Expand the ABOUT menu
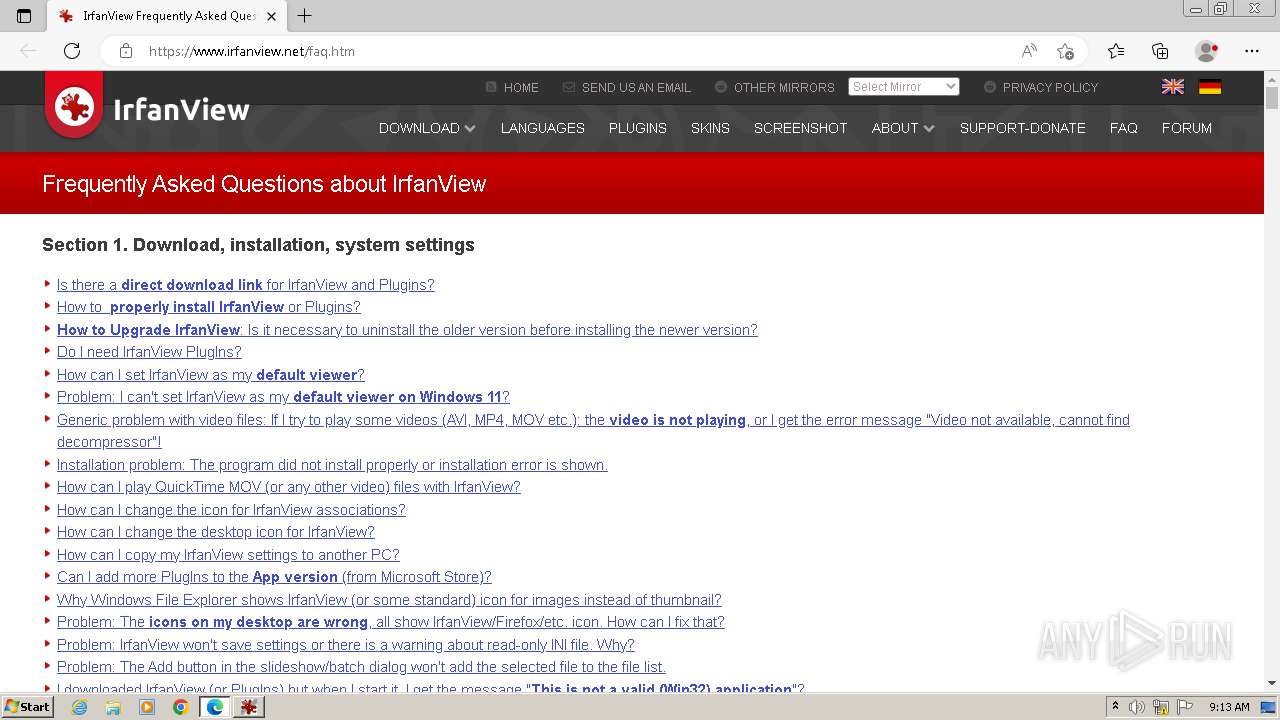The width and height of the screenshot is (1280, 720). click(x=903, y=128)
